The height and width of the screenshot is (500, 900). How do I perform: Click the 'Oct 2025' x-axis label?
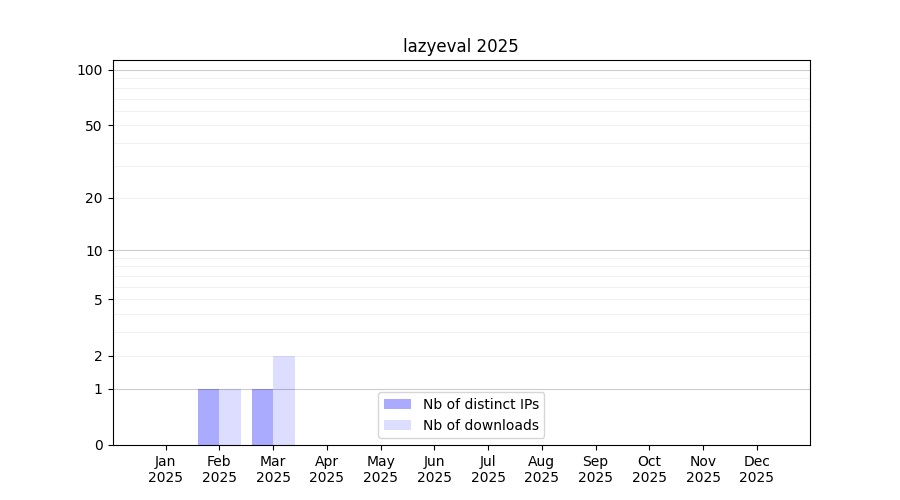pyautogui.click(x=649, y=469)
